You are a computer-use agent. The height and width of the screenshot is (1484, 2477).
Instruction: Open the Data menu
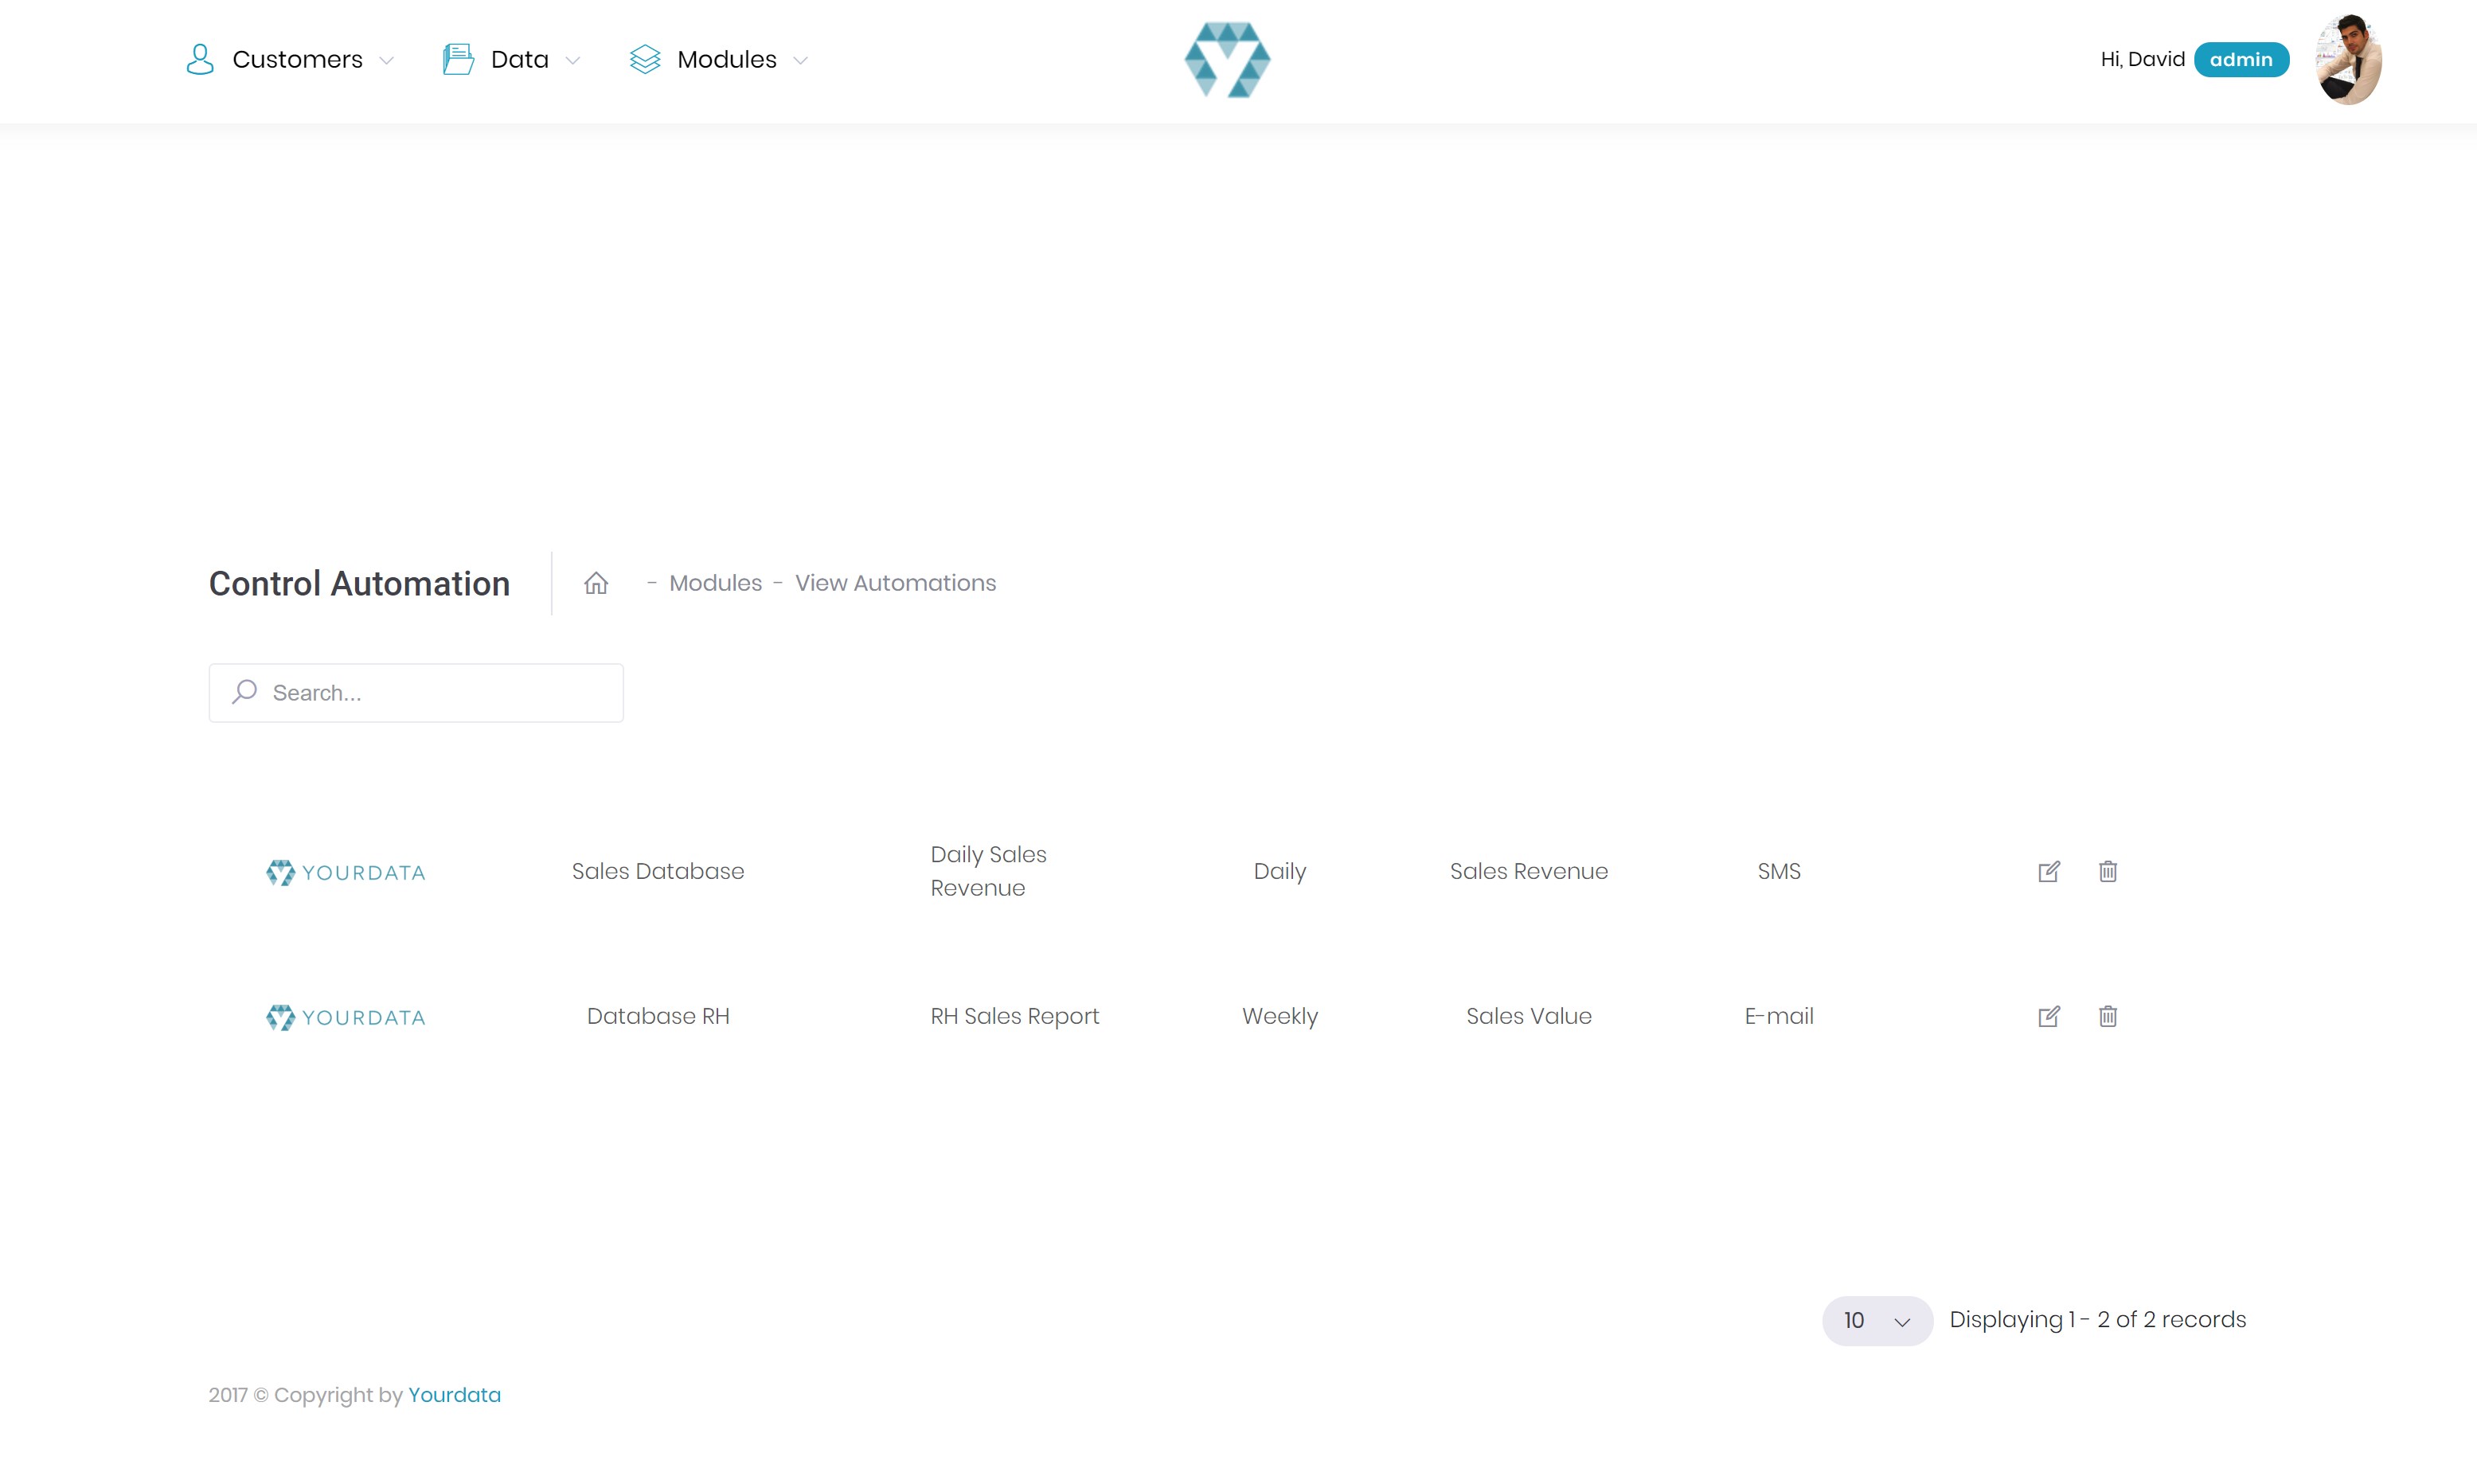click(x=519, y=59)
